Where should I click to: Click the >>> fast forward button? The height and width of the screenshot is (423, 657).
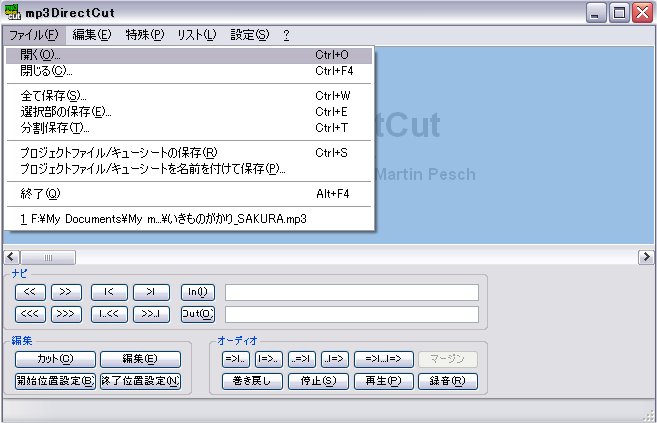point(66,314)
